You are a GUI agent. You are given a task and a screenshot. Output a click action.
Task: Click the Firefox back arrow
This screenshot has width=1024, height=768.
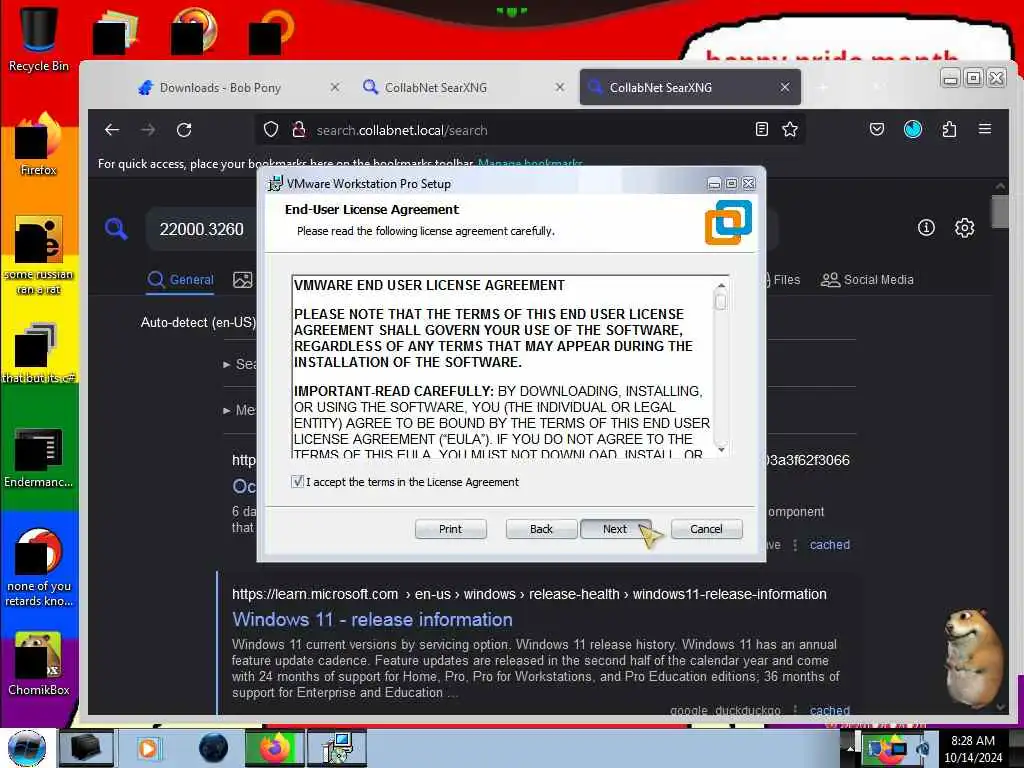112,130
